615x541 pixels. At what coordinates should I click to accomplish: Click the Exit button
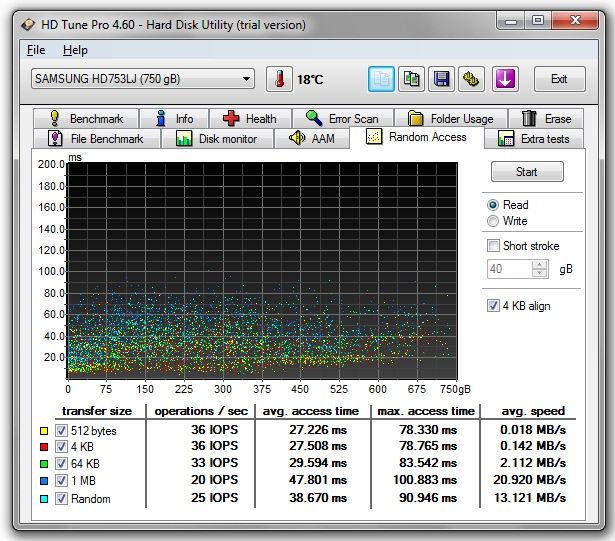(x=560, y=79)
